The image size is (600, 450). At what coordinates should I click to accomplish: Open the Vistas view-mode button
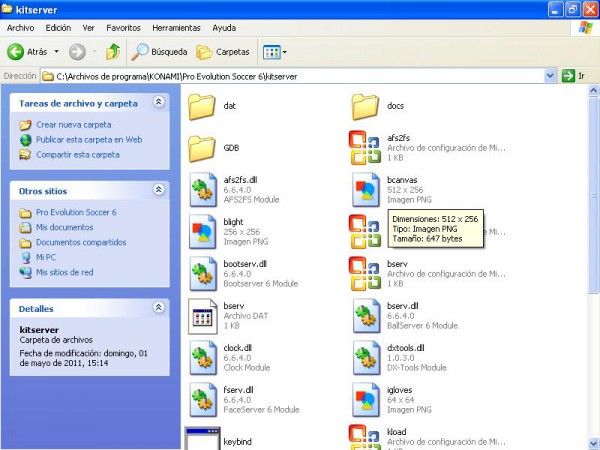coord(274,52)
